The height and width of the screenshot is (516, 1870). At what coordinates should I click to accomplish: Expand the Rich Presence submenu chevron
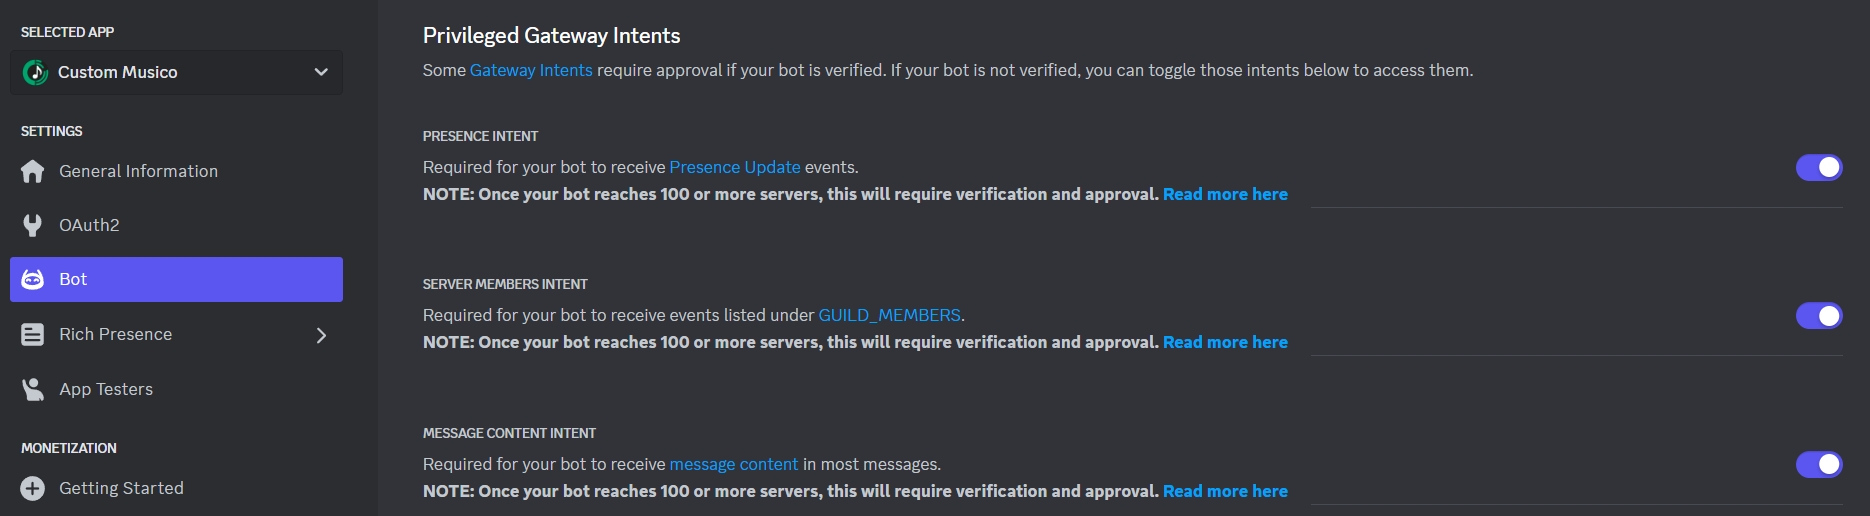(x=321, y=335)
